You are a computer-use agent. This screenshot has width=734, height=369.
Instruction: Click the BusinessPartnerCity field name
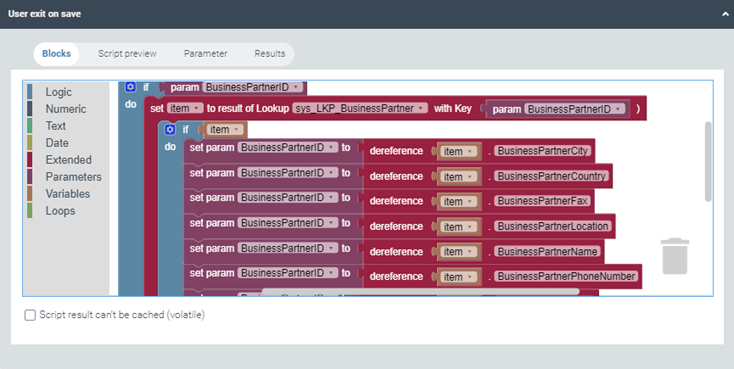coord(543,151)
